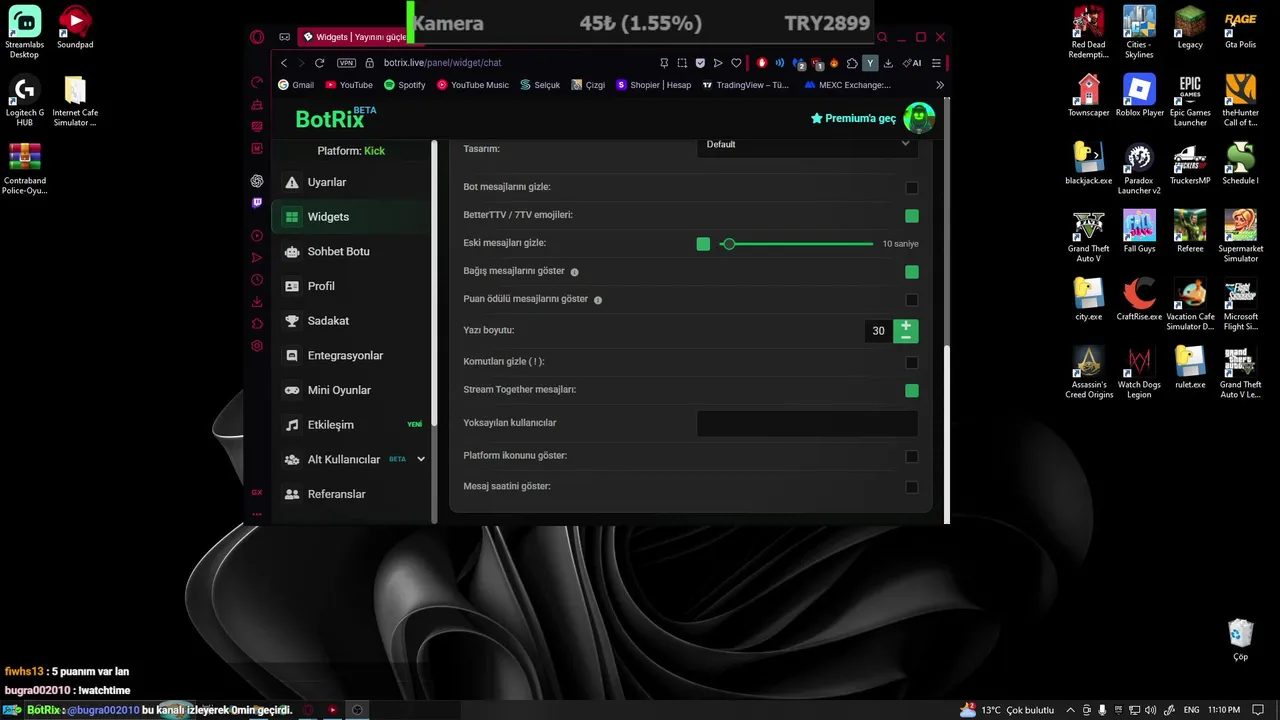Image resolution: width=1280 pixels, height=720 pixels.
Task: Open the volume icon in system tray
Action: [x=1149, y=710]
